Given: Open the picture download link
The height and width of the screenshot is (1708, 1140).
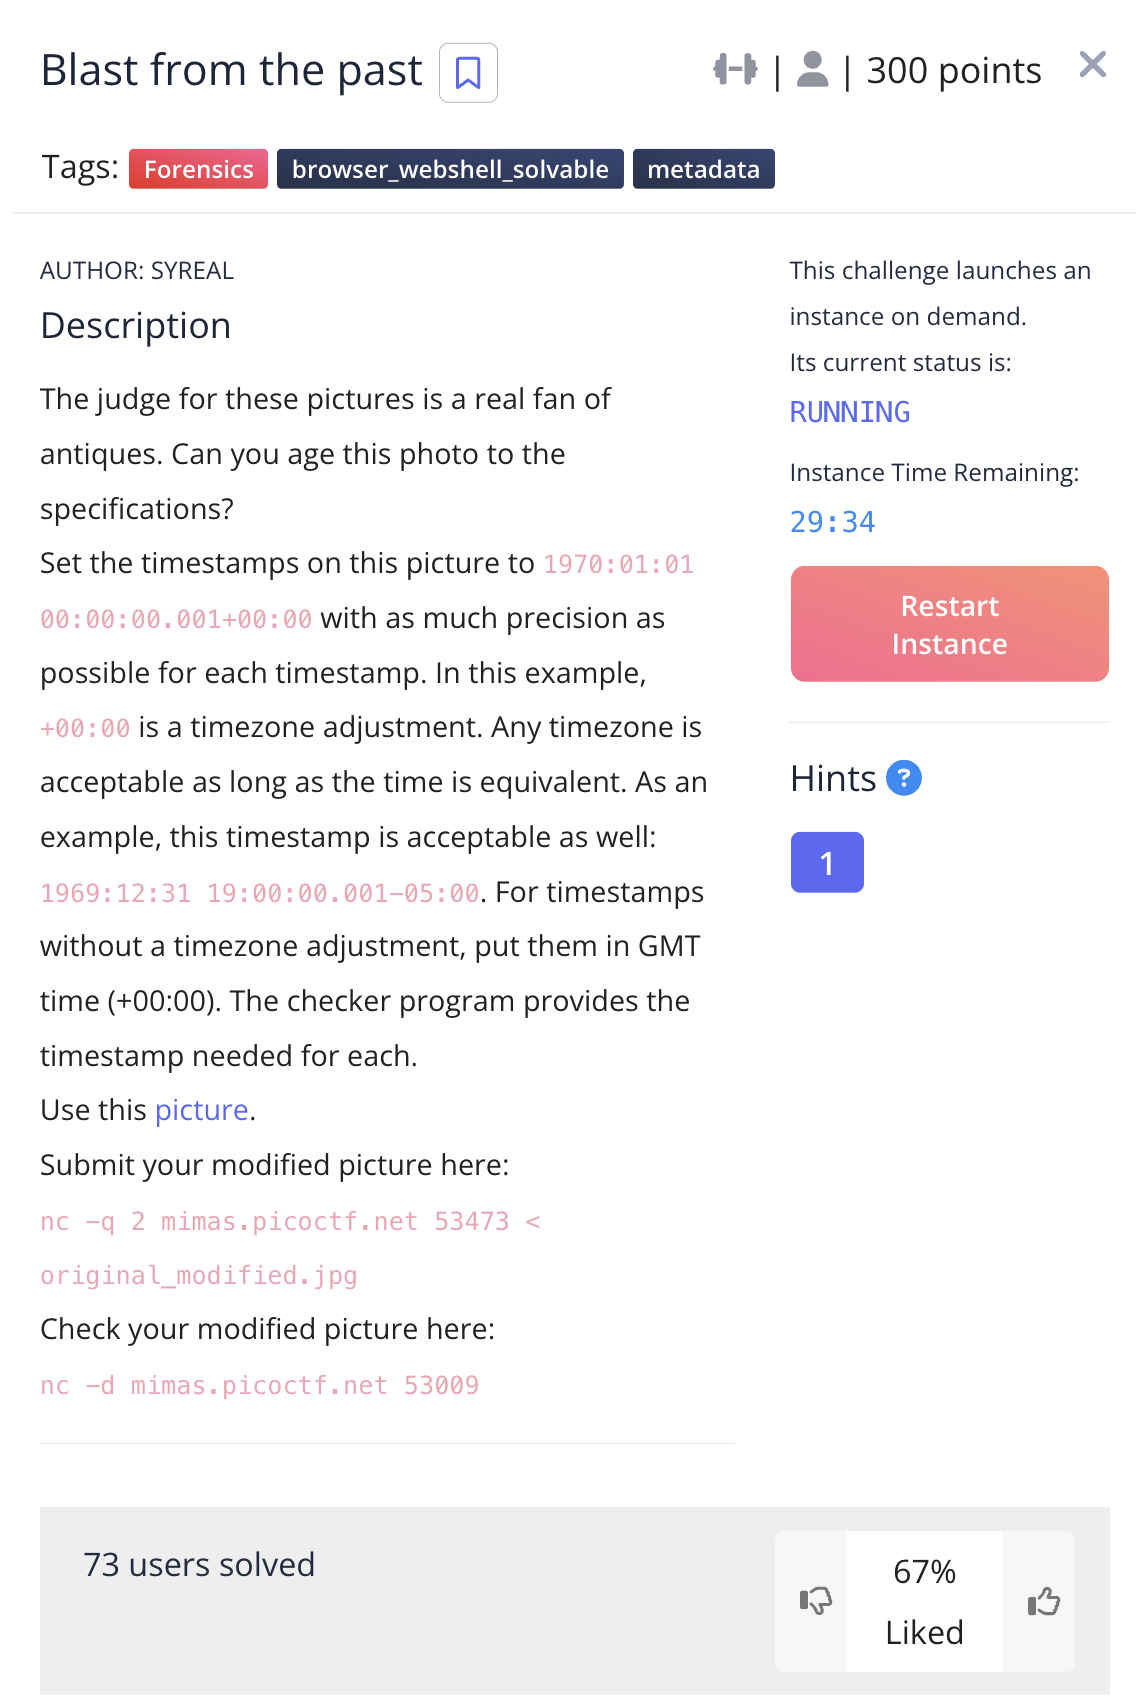Looking at the screenshot, I should click(x=201, y=1110).
